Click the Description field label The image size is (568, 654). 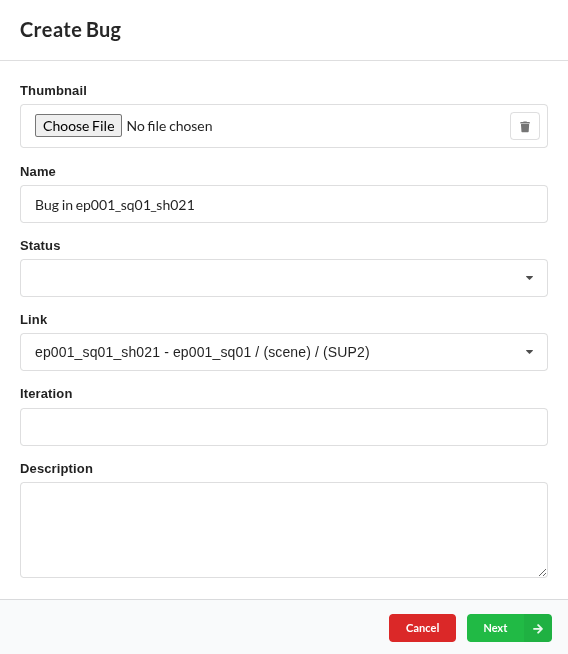tap(56, 468)
